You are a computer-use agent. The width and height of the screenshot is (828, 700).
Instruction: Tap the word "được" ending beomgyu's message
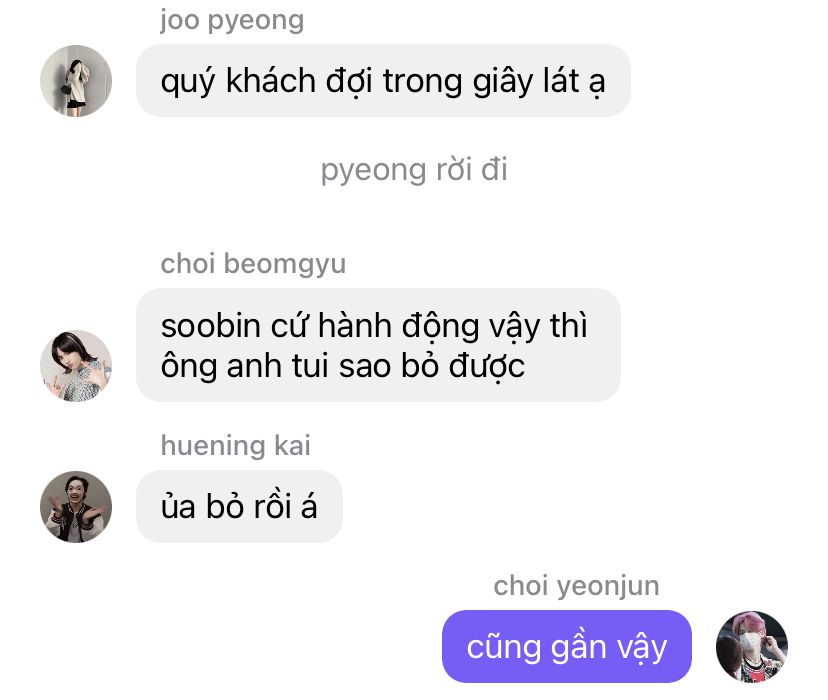point(486,366)
